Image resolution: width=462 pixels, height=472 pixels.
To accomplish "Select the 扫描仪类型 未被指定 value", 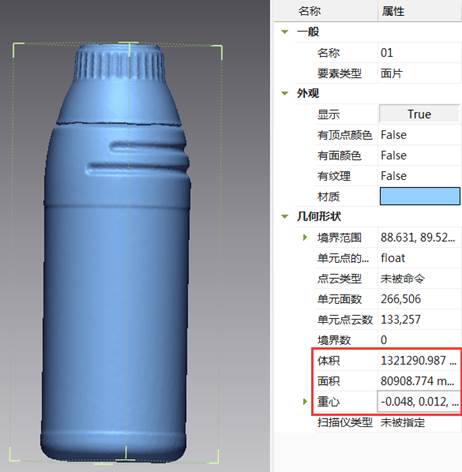I will (x=403, y=423).
